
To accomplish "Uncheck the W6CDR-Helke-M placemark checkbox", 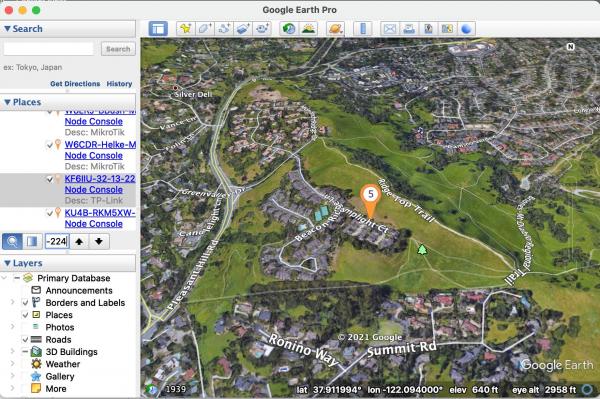I will pyautogui.click(x=49, y=145).
